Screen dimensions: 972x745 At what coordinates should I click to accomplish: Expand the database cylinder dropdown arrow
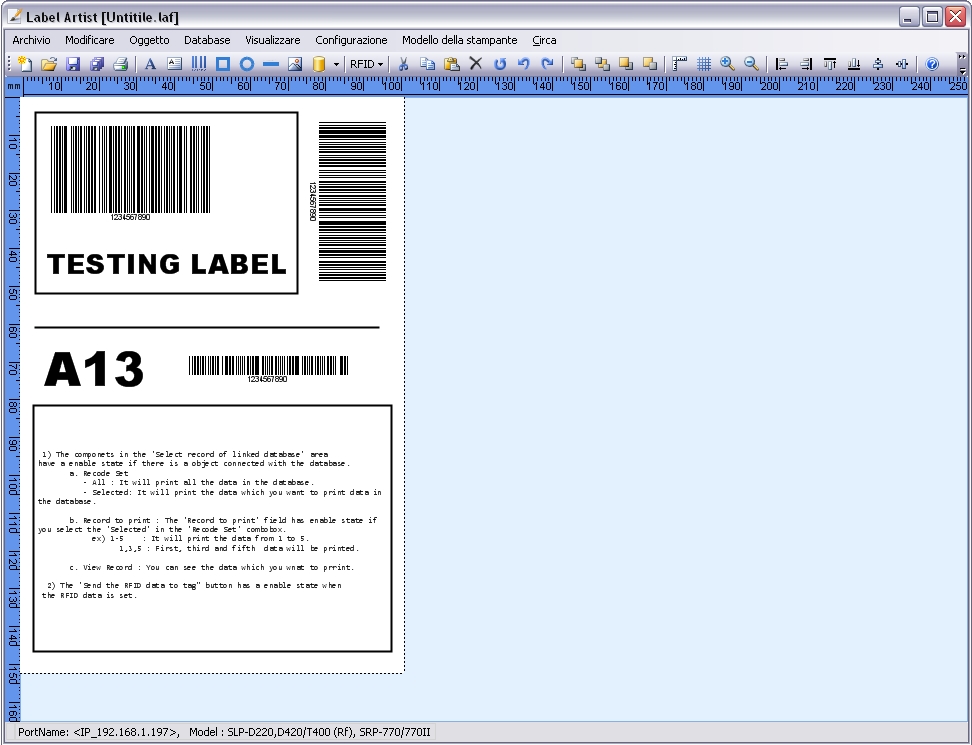point(336,64)
